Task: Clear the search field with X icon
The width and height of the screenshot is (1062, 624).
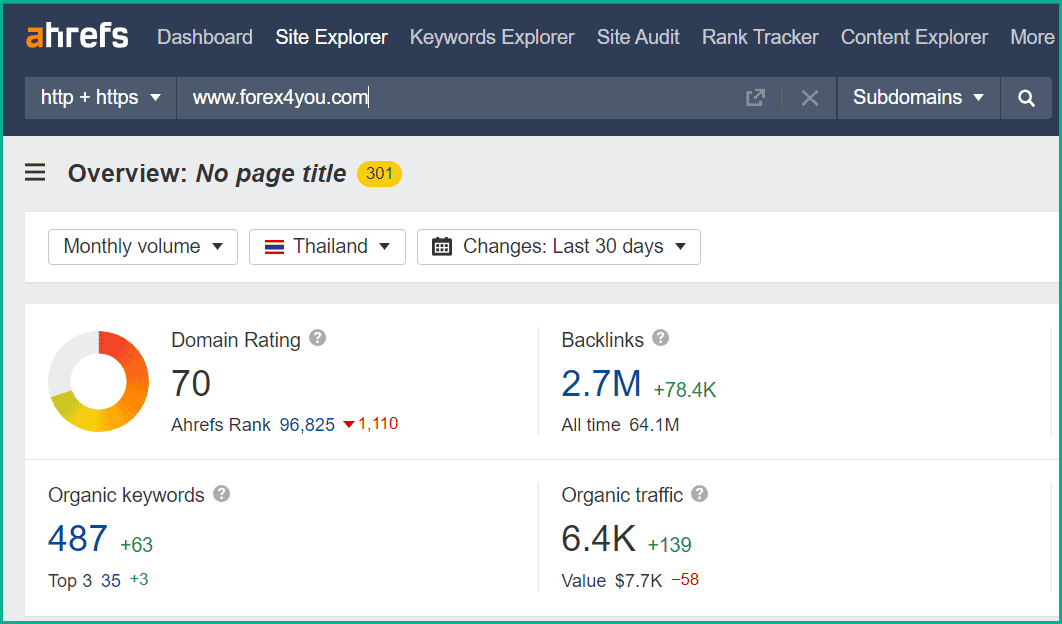Action: tap(810, 98)
